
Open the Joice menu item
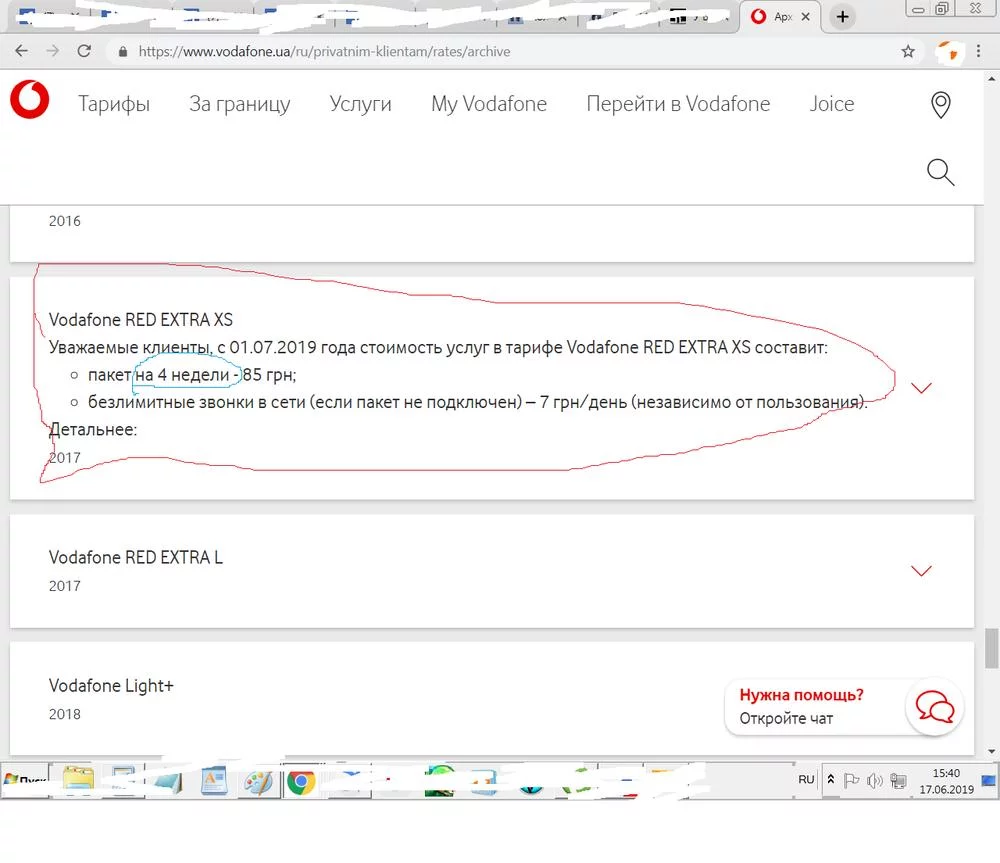click(x=832, y=103)
